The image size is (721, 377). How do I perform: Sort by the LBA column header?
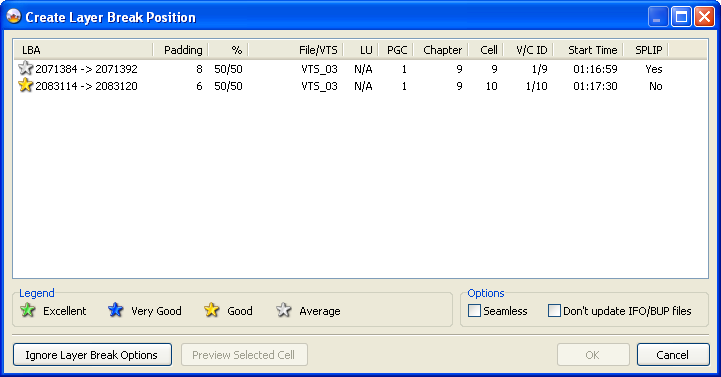pyautogui.click(x=83, y=50)
